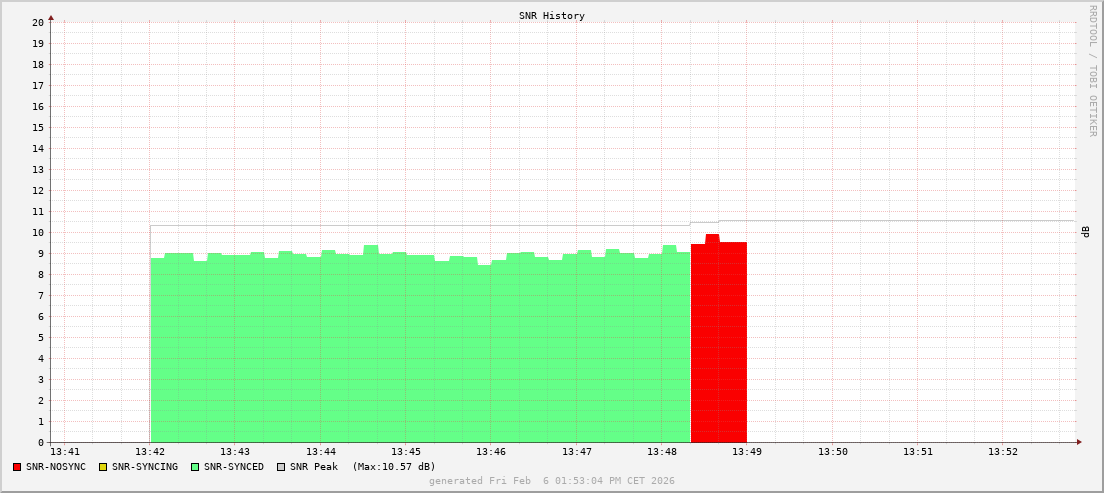Screen dimensions: 1104x493
Task: Click the 13:52 time axis label
Action: coord(1003,452)
